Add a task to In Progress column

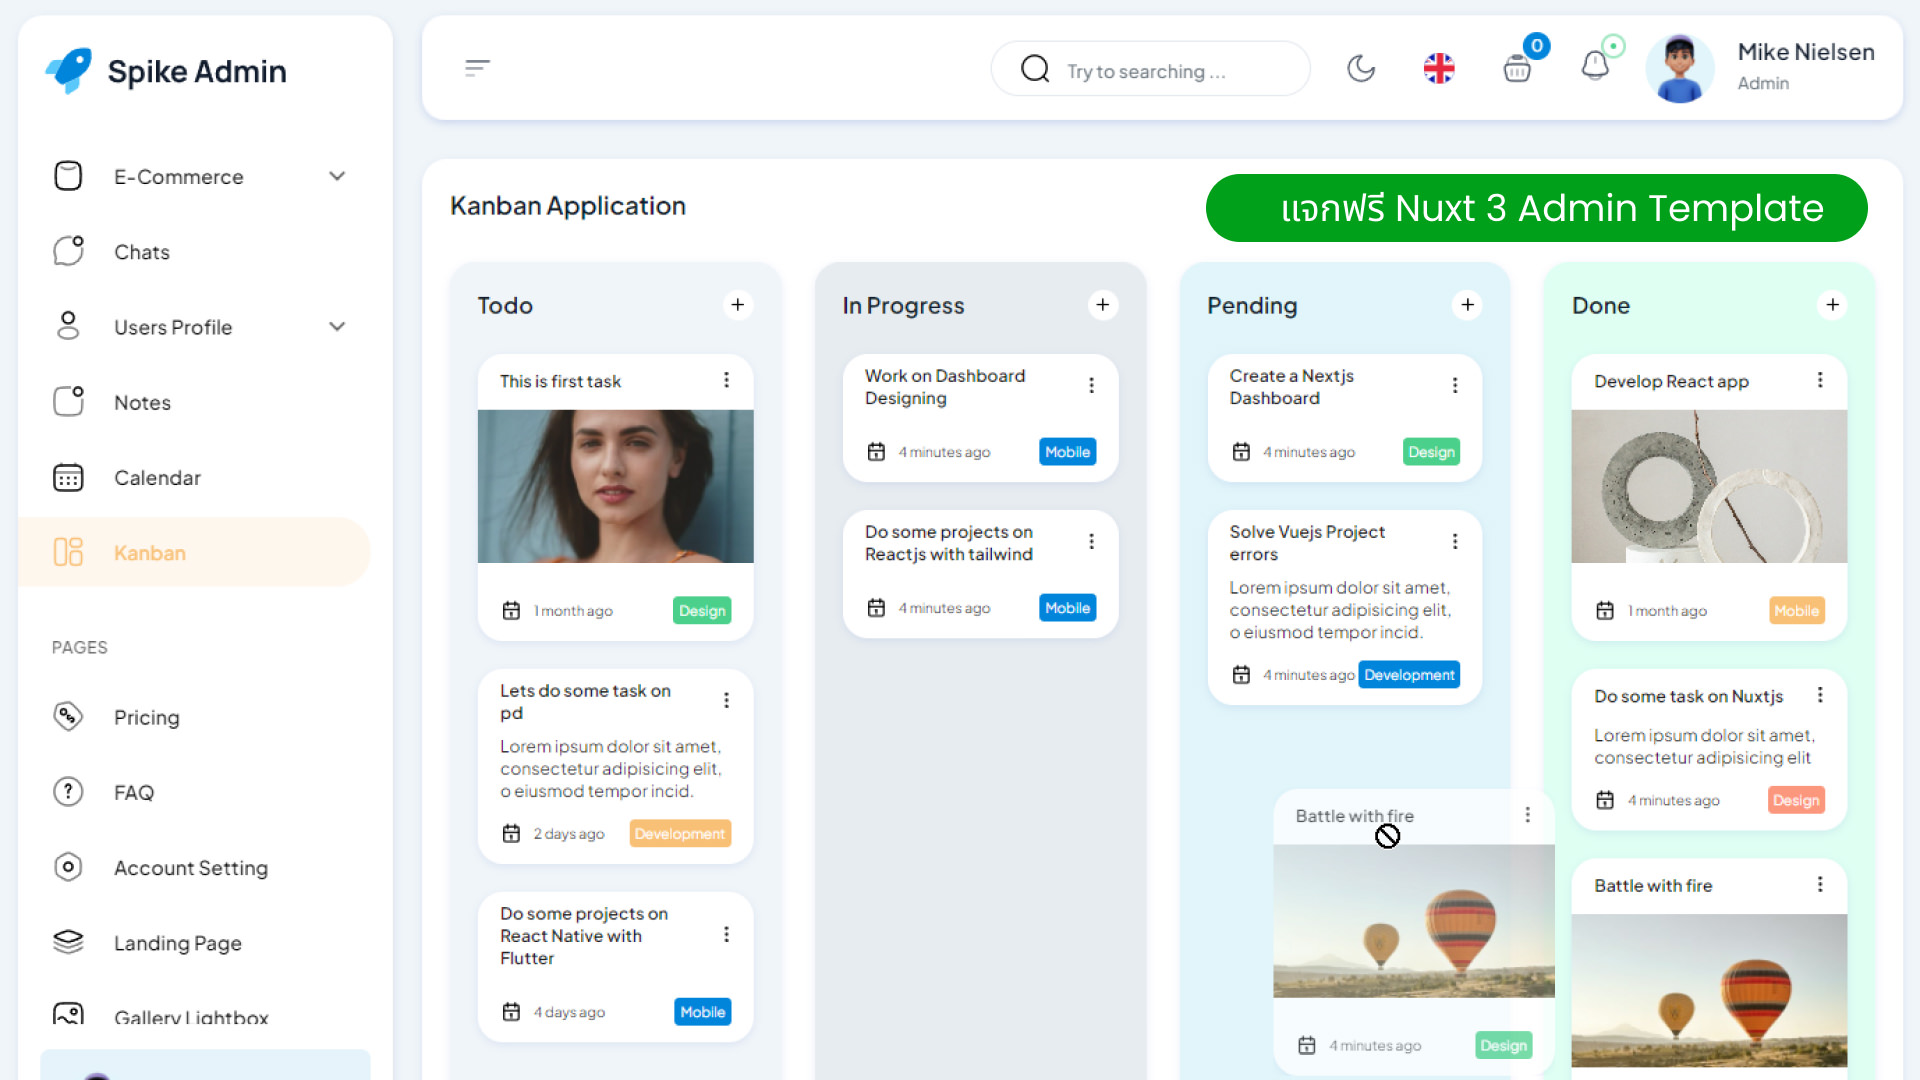pyautogui.click(x=1103, y=305)
